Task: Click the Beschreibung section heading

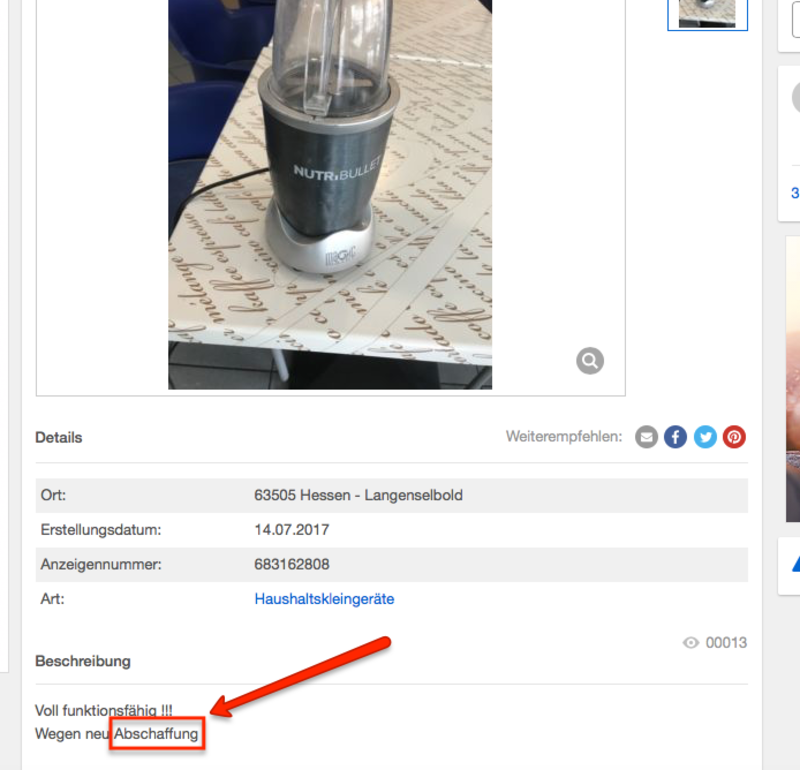Action: [83, 661]
